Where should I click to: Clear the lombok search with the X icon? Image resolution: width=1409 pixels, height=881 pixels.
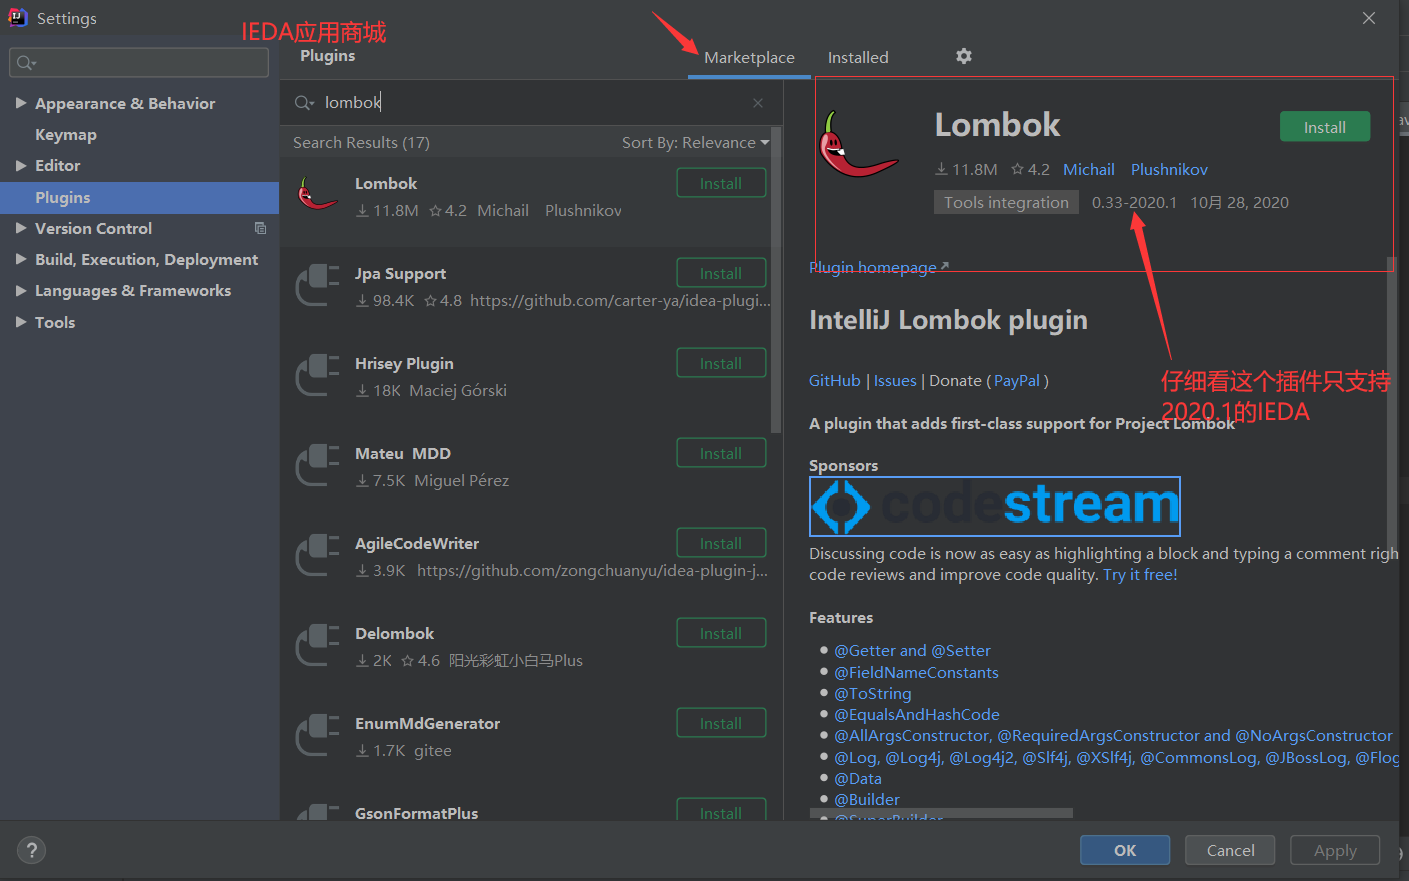[757, 103]
